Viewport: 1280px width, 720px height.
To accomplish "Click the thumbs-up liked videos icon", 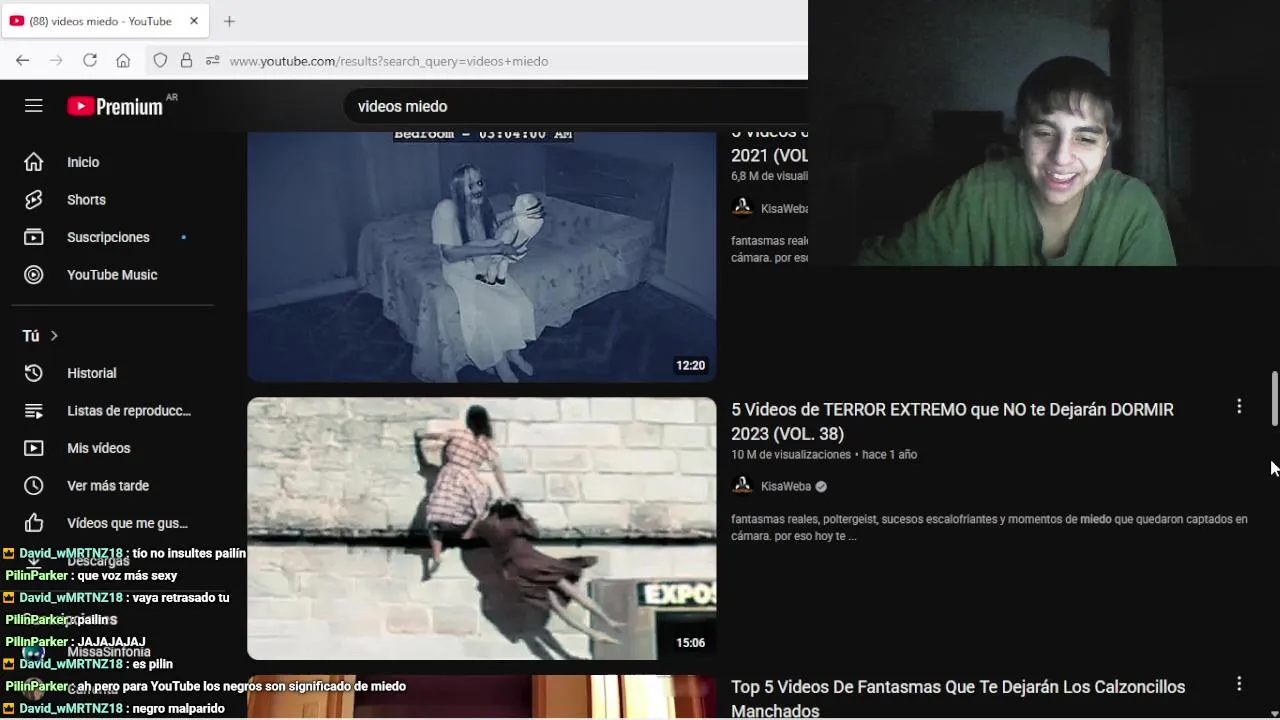I will point(34,523).
